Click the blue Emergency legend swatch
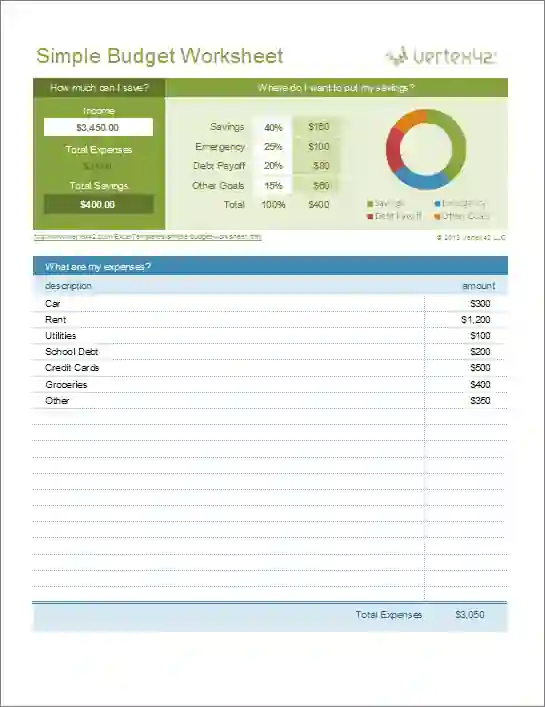This screenshot has height=707, width=545. pos(437,204)
